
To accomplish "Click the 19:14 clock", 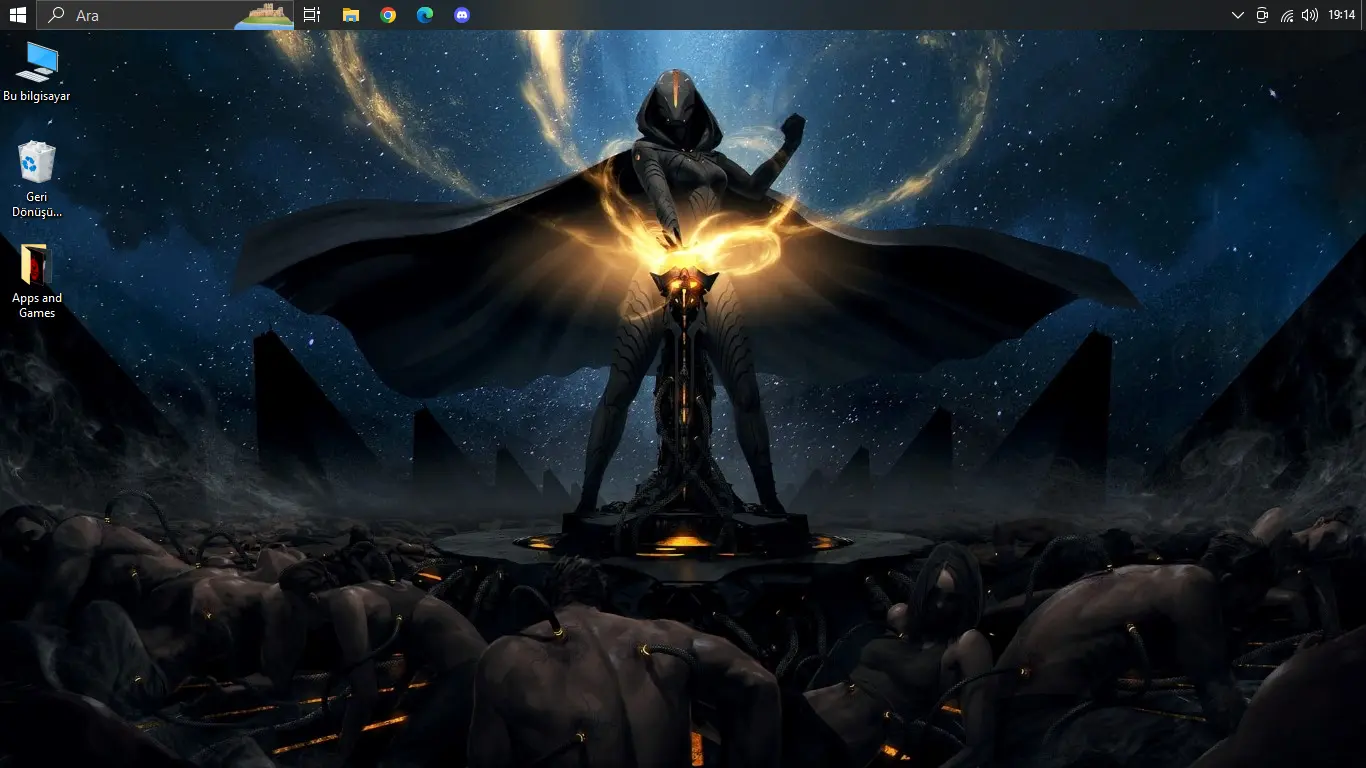I will pos(1341,15).
